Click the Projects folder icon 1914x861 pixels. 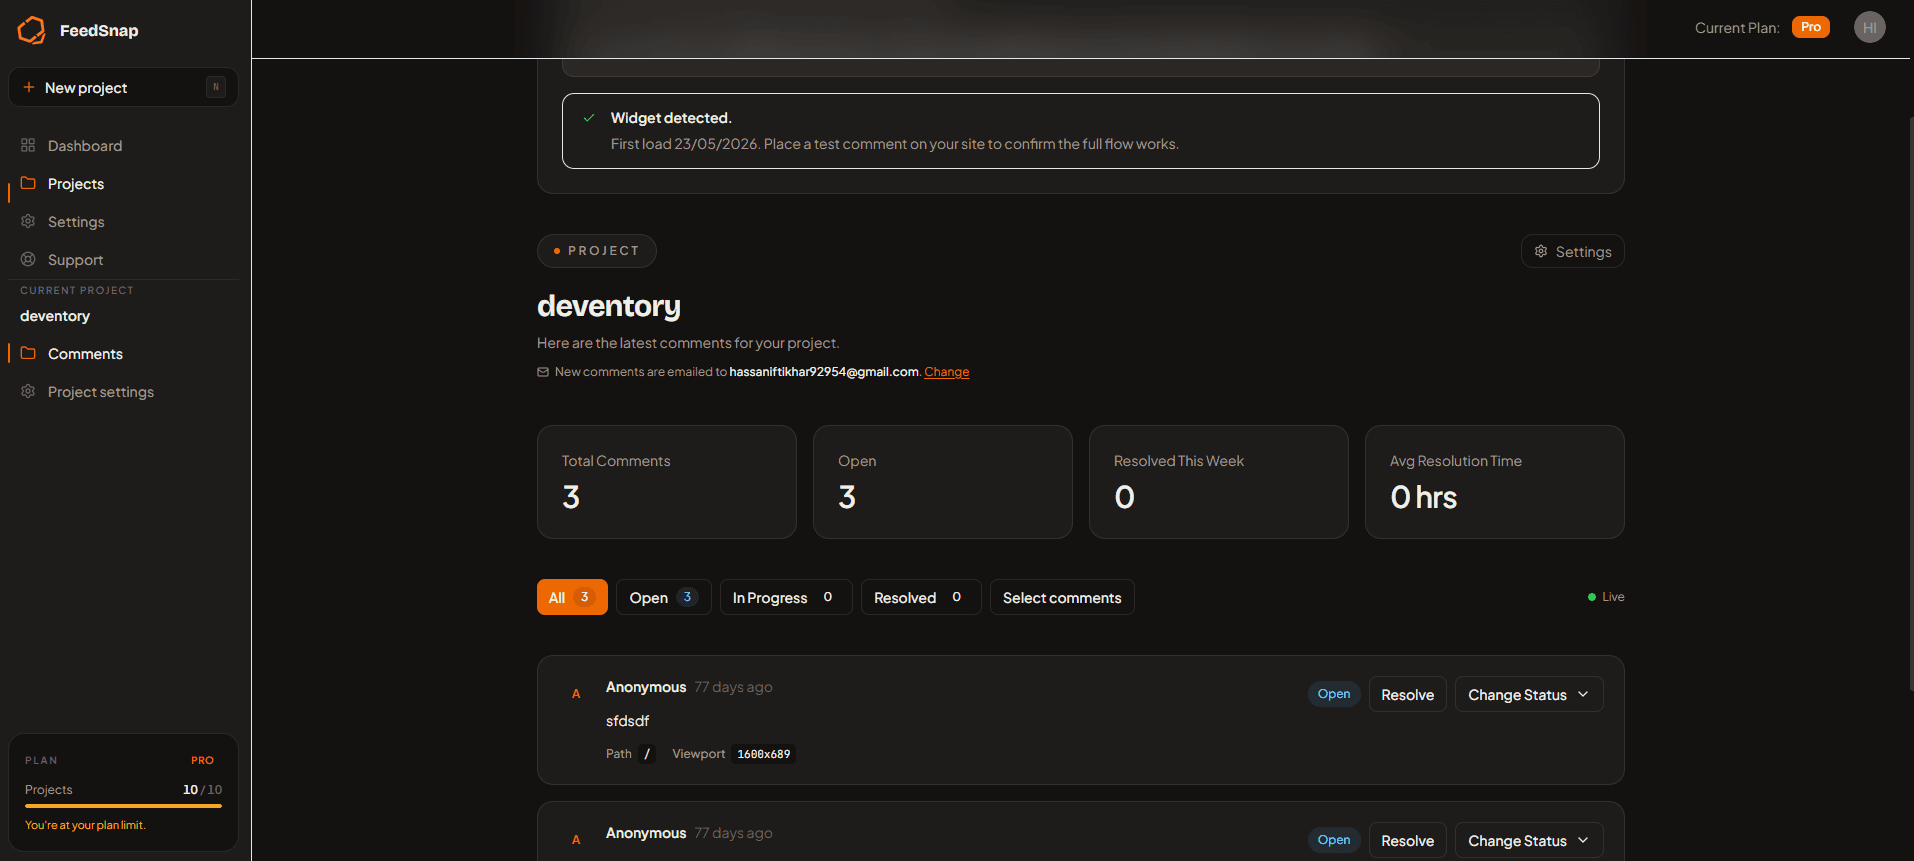click(x=28, y=183)
